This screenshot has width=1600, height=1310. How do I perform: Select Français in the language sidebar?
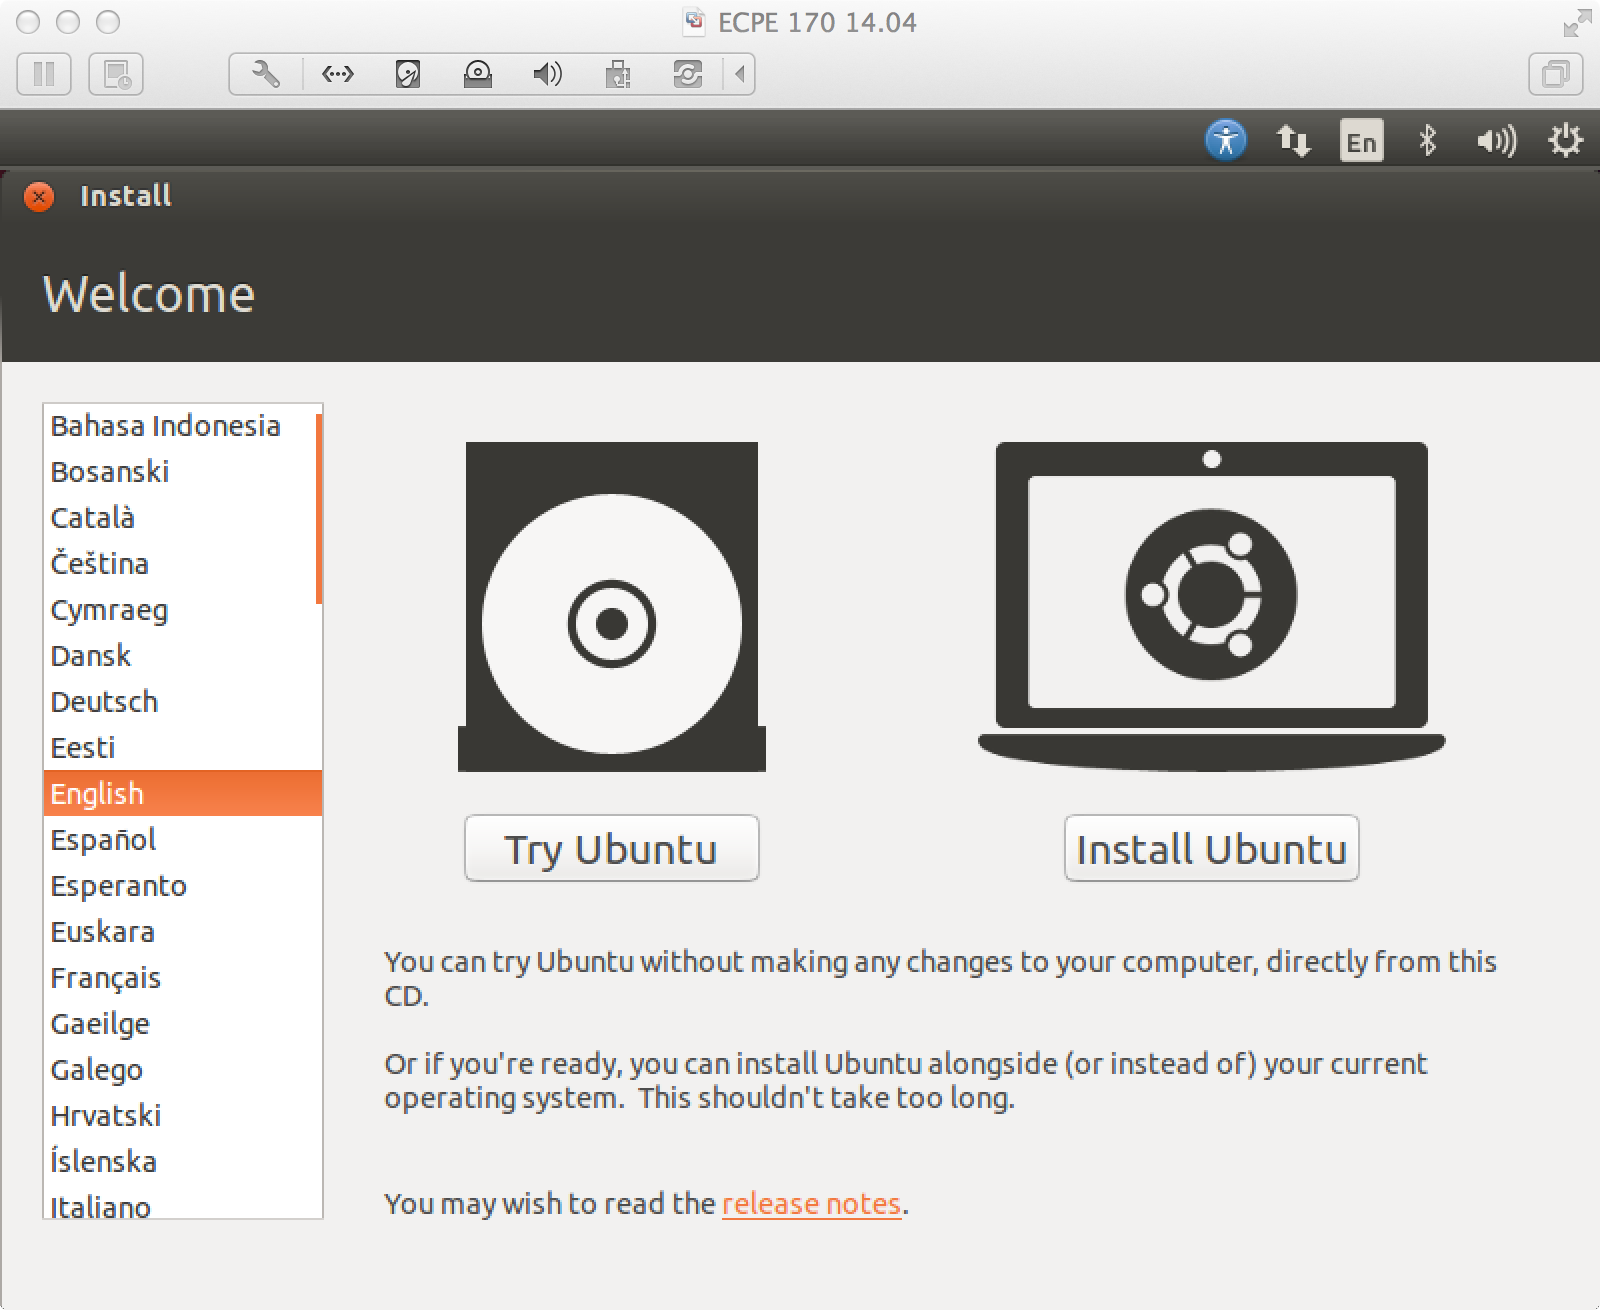coord(104,977)
